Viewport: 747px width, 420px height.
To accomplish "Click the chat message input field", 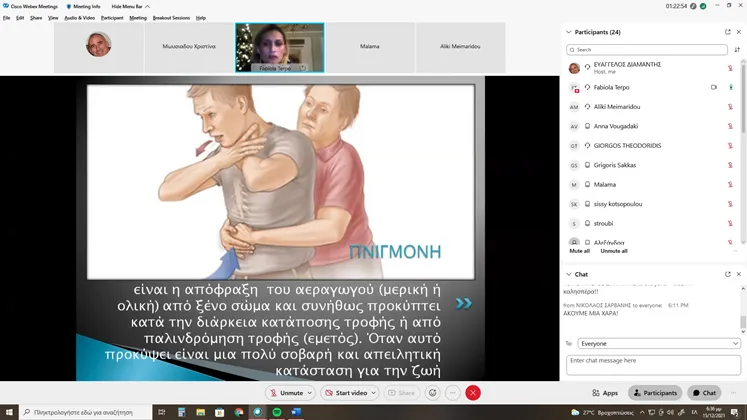I will (x=652, y=364).
